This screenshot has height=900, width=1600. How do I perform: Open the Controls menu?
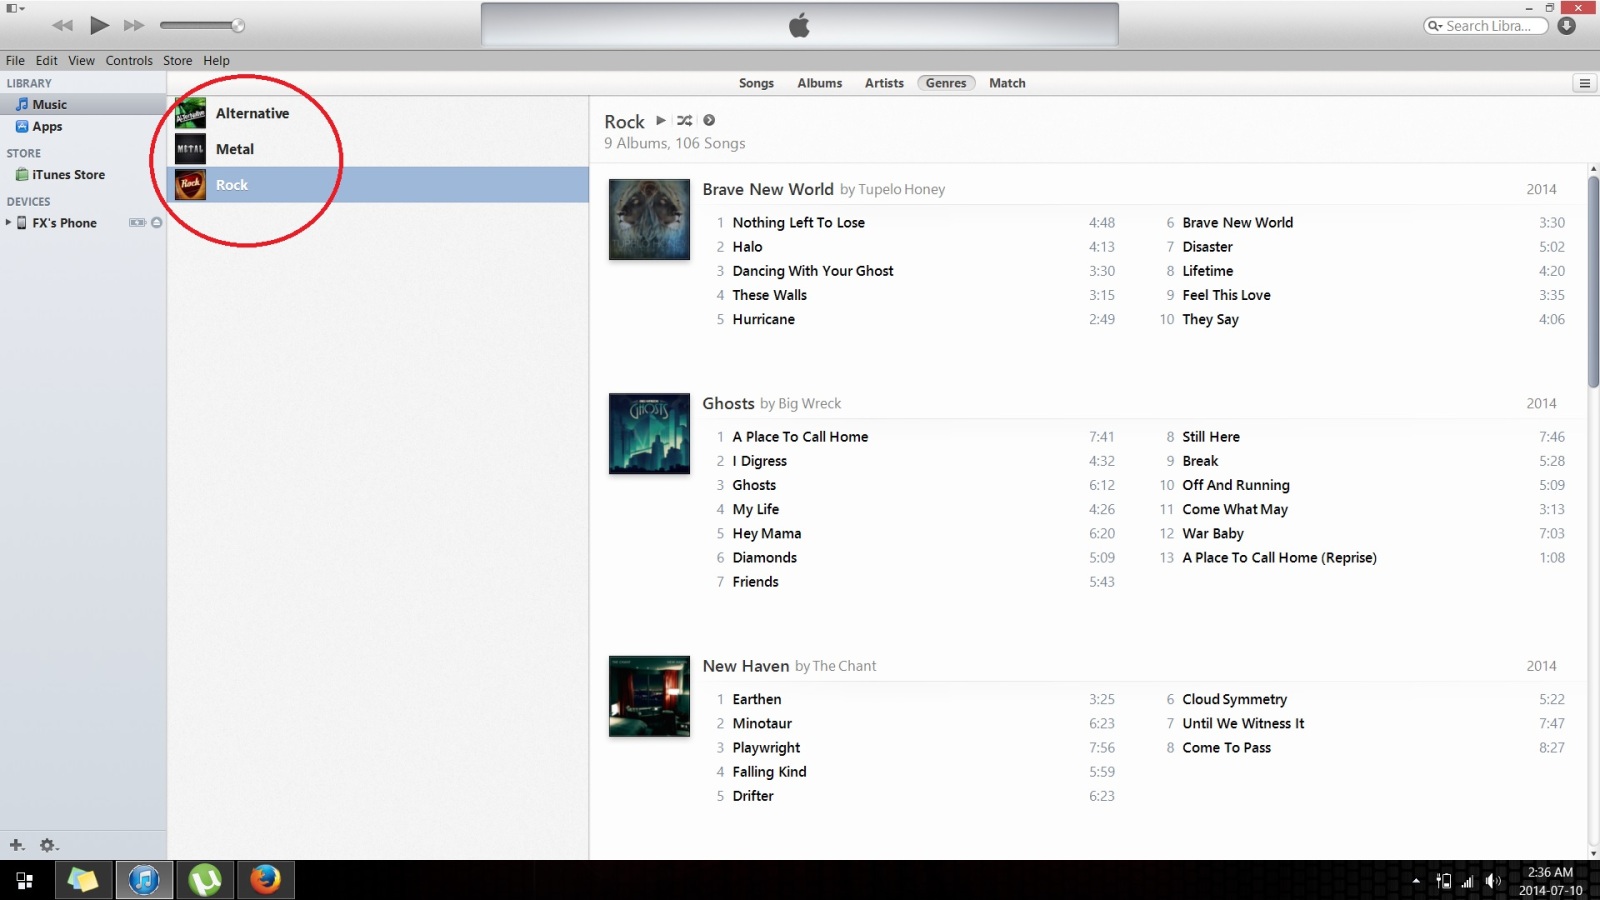[129, 60]
